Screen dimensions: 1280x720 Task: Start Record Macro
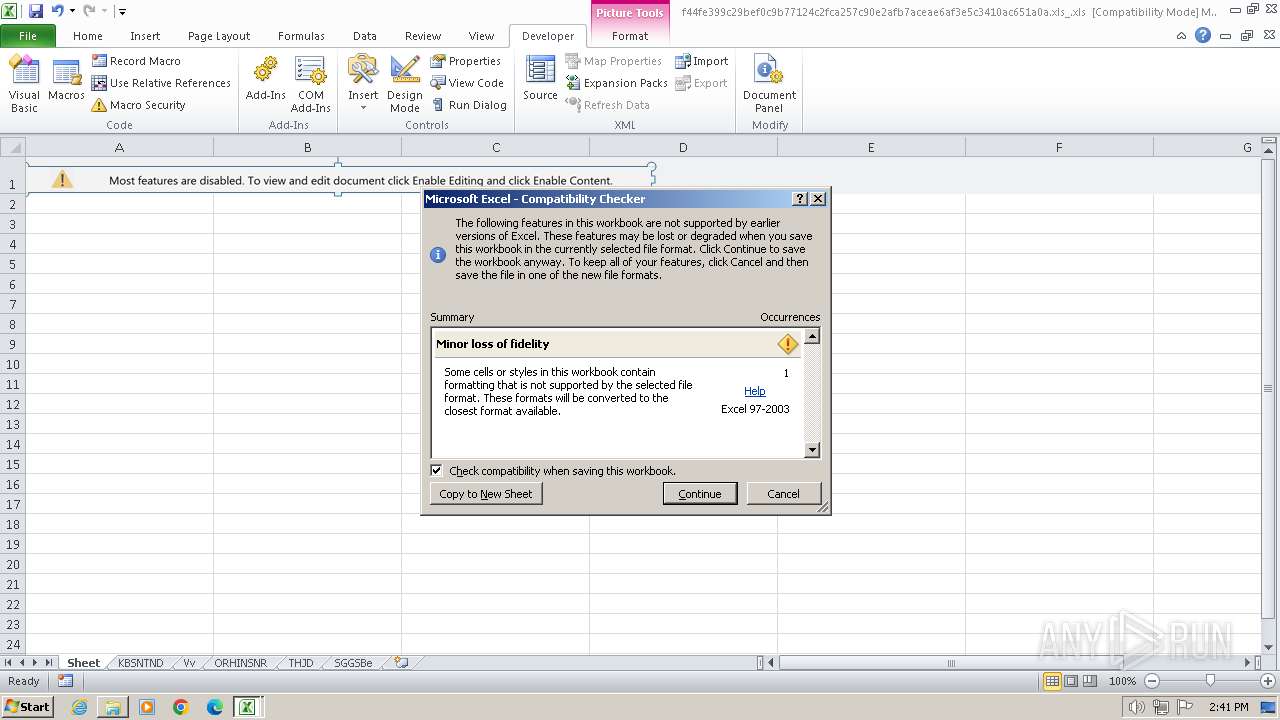coord(136,61)
